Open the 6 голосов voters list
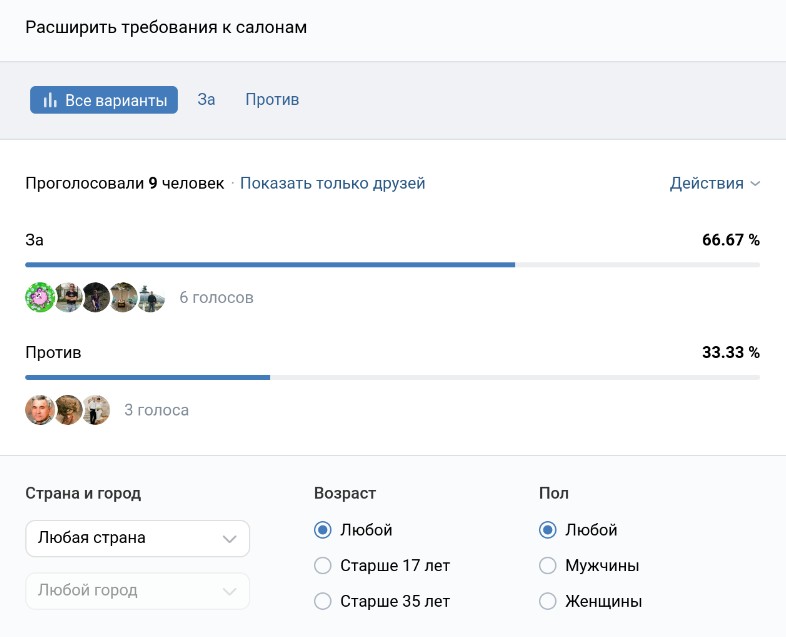Screen dimensions: 786x637 216,297
